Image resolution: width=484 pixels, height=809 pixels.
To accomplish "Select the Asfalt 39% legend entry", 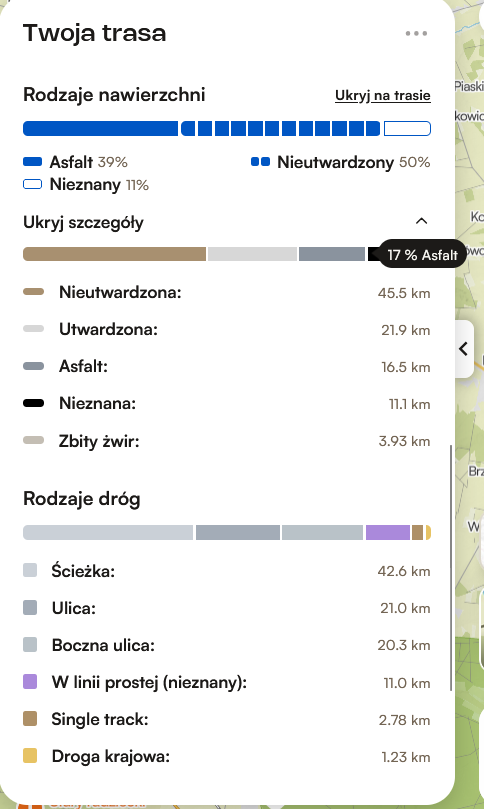I will click(75, 162).
